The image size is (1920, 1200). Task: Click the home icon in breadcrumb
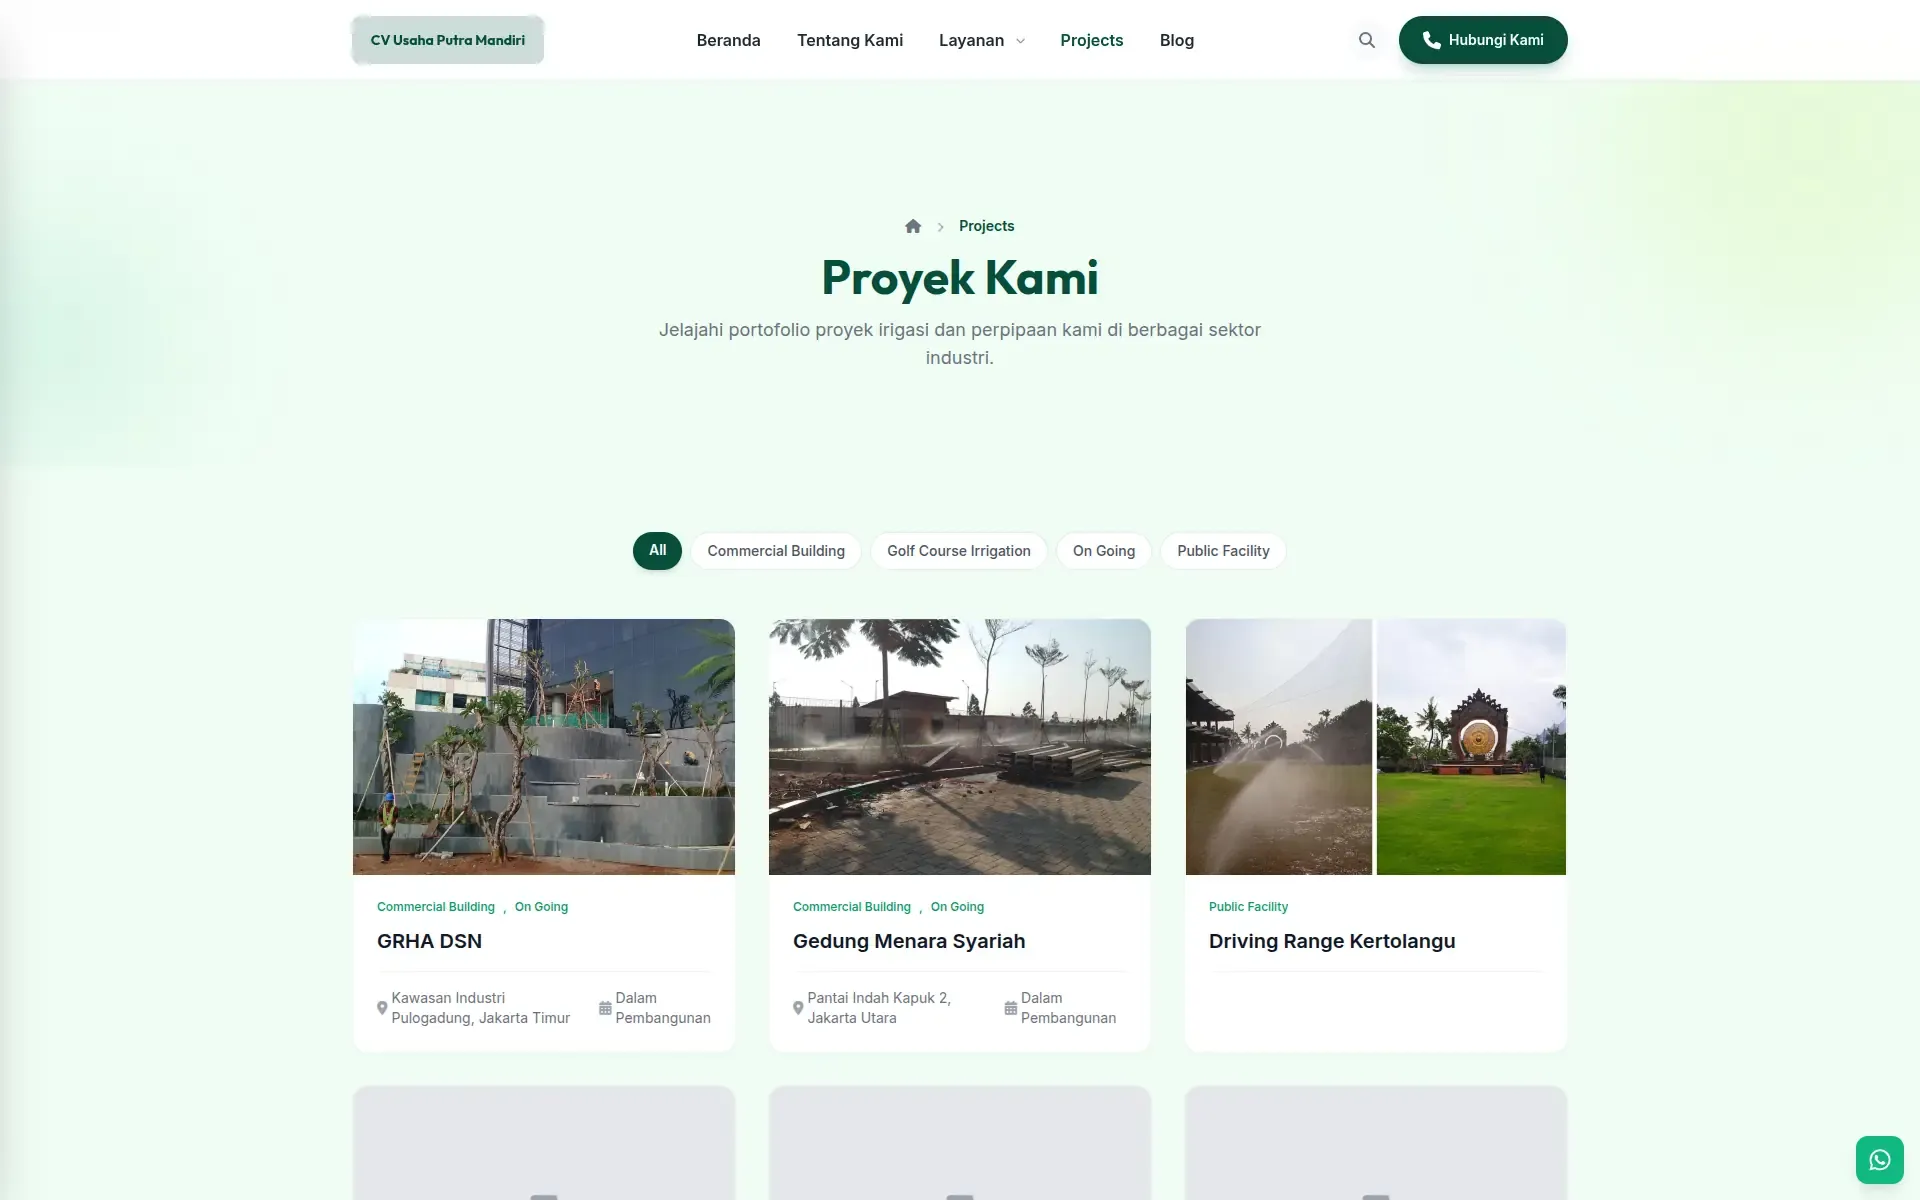point(913,226)
